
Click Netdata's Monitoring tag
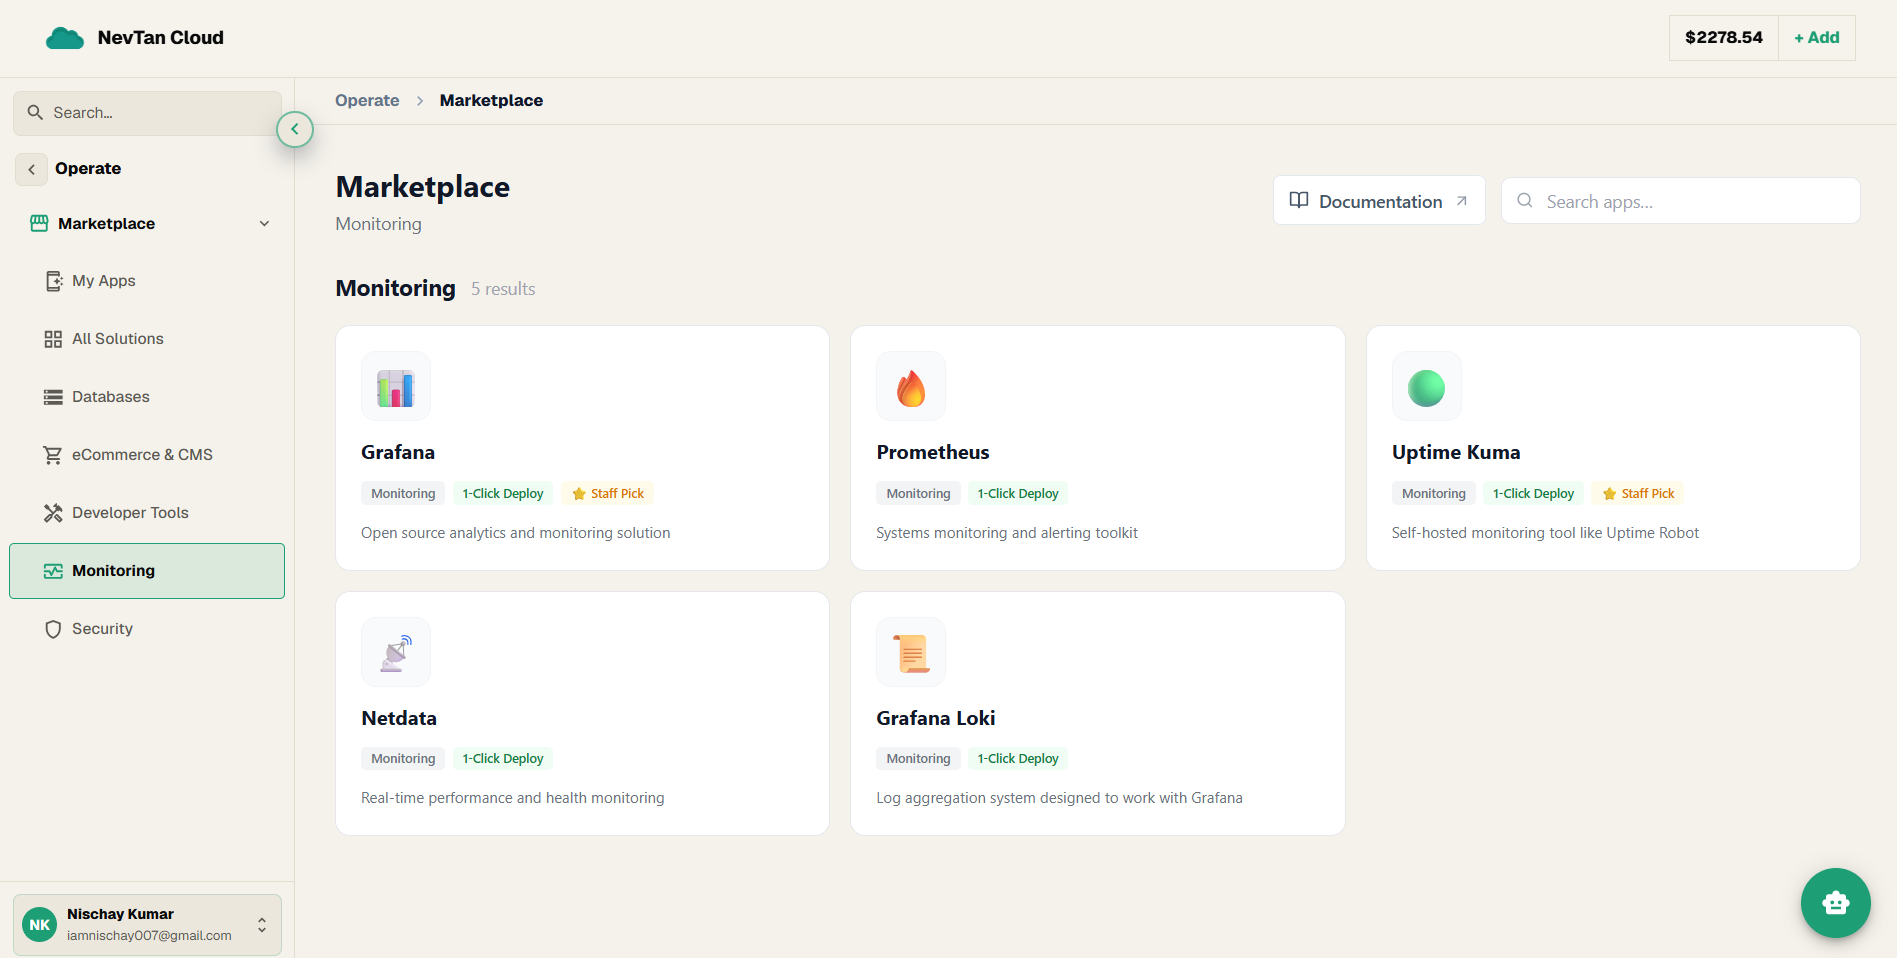403,759
